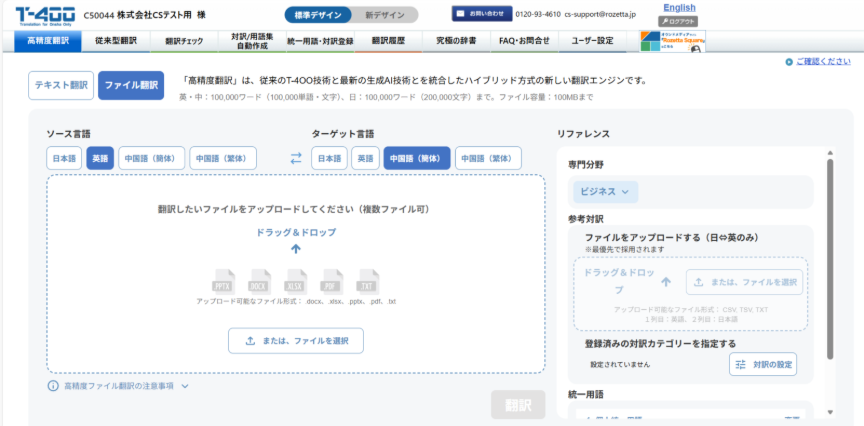Click the info icon beside 高精度ファイル翻訳の注意事項
The width and height of the screenshot is (864, 426).
pyautogui.click(x=53, y=385)
